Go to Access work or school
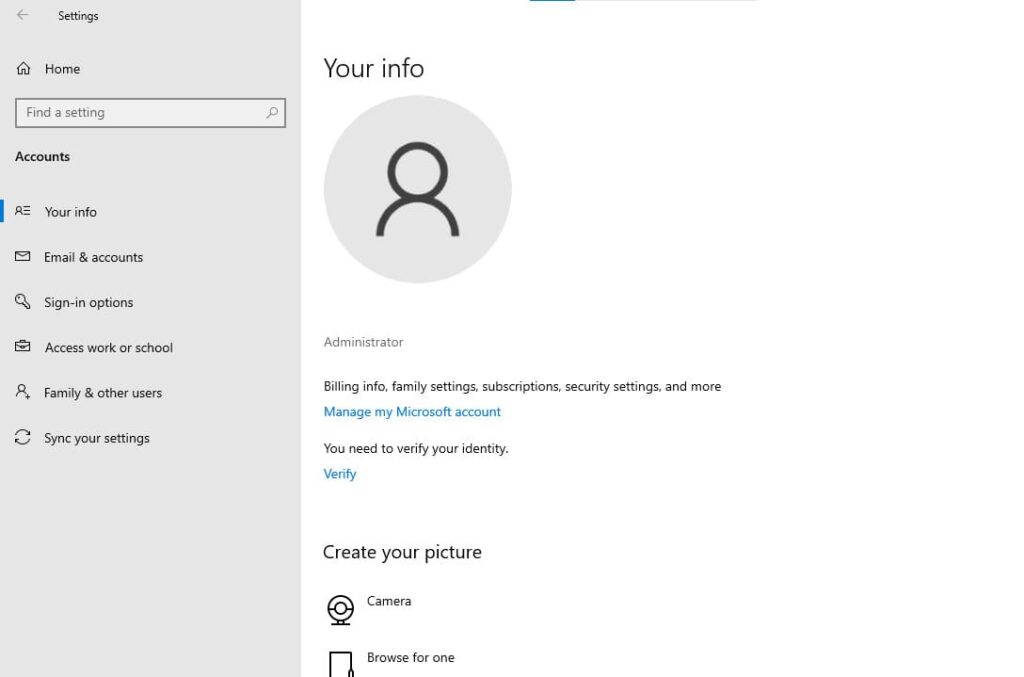The height and width of the screenshot is (677, 1024). point(108,347)
